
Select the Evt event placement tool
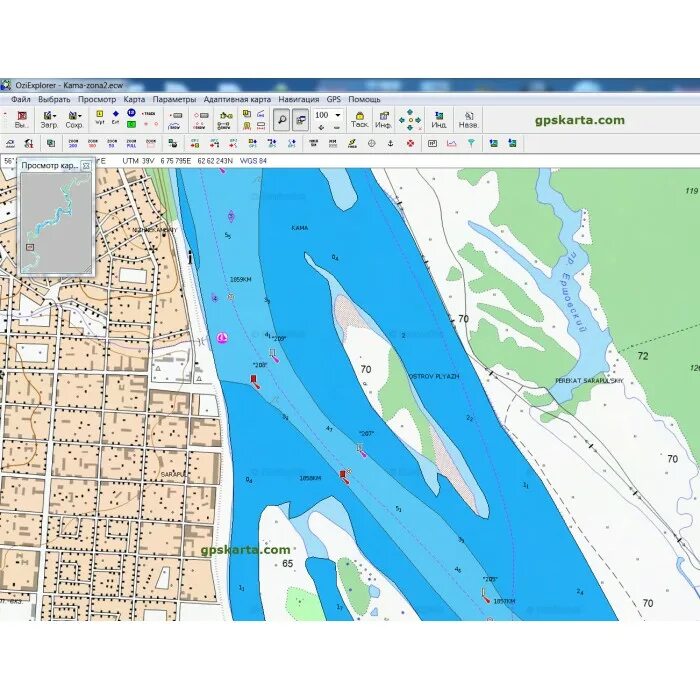(x=115, y=117)
